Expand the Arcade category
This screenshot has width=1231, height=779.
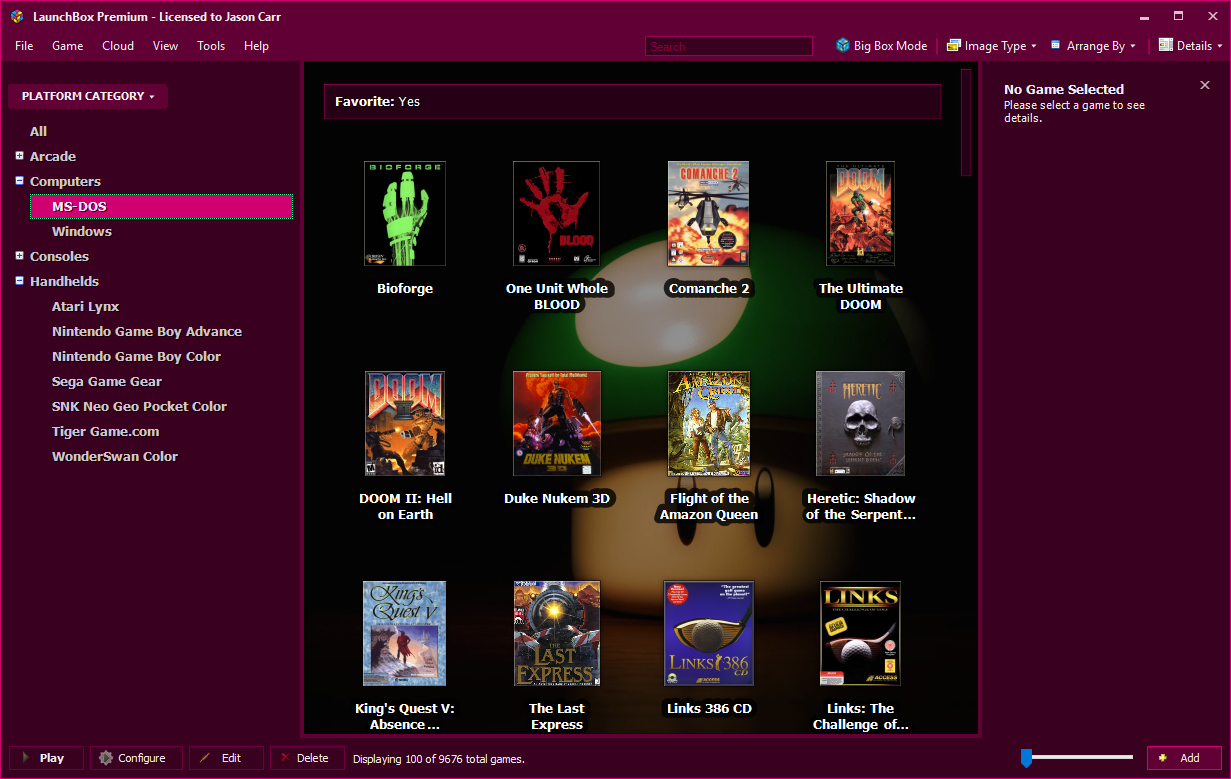(20, 156)
